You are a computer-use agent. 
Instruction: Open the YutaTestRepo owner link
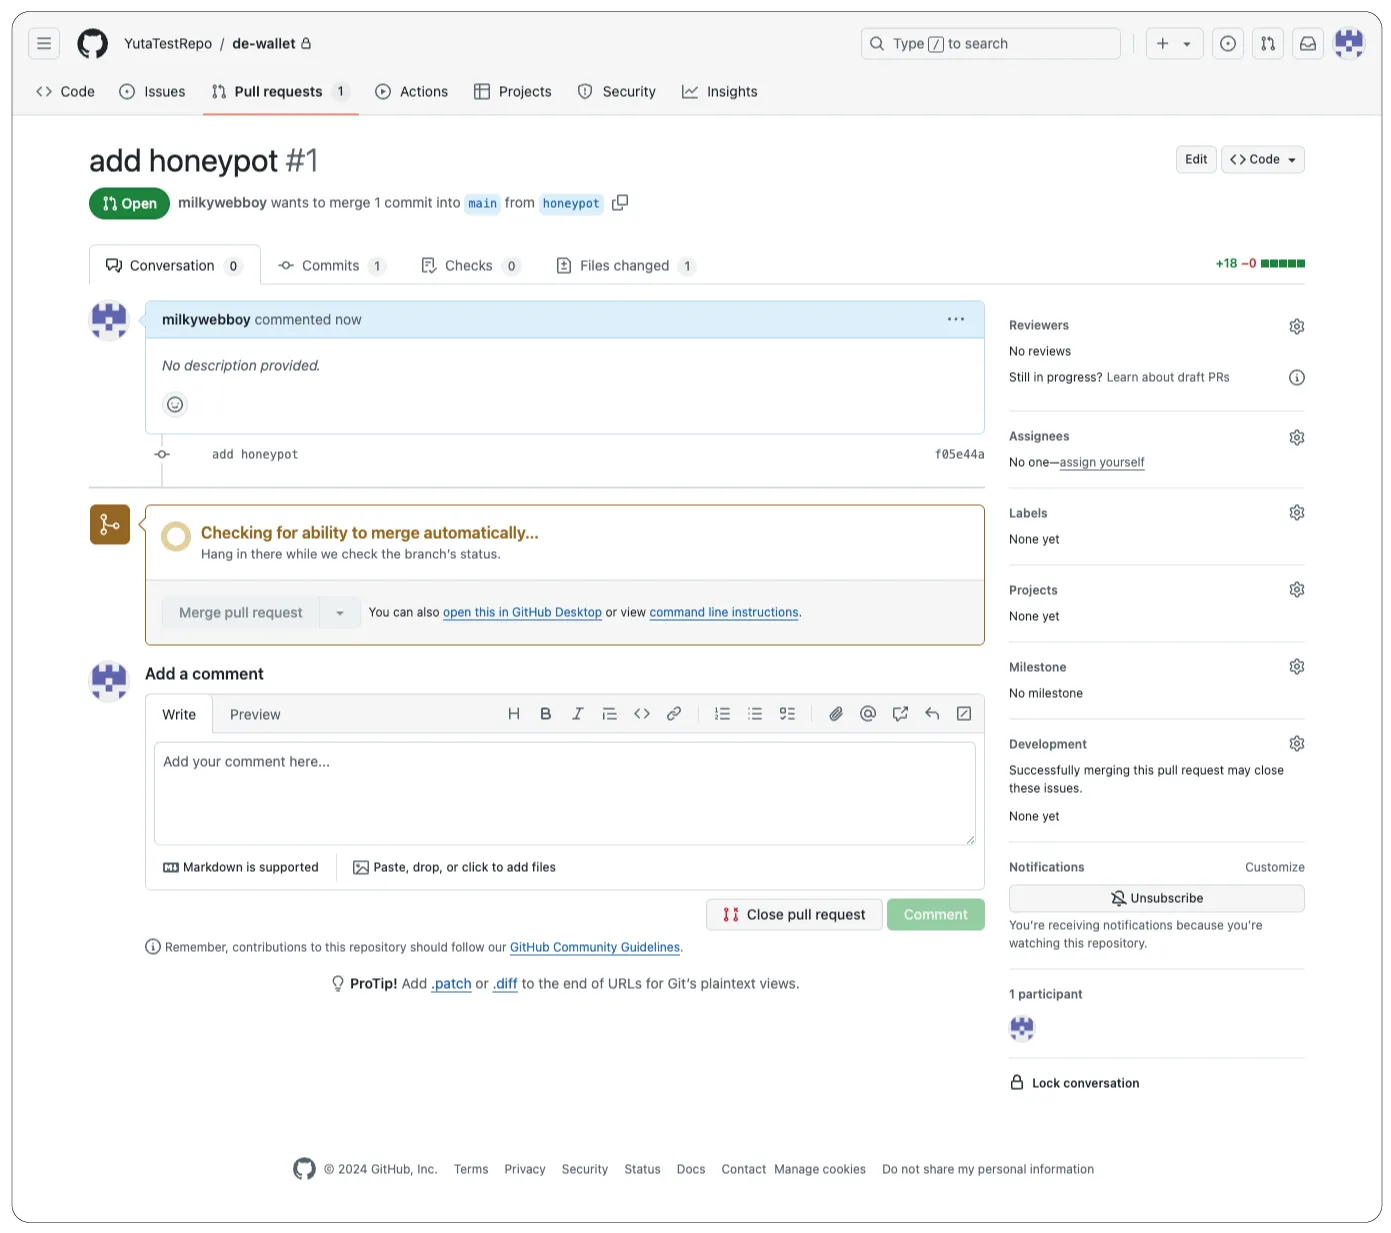tap(168, 44)
